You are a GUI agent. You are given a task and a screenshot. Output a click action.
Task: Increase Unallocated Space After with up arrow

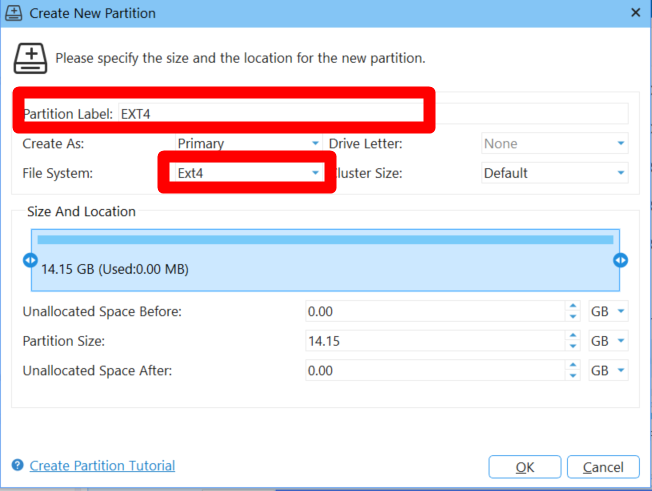coord(573,365)
